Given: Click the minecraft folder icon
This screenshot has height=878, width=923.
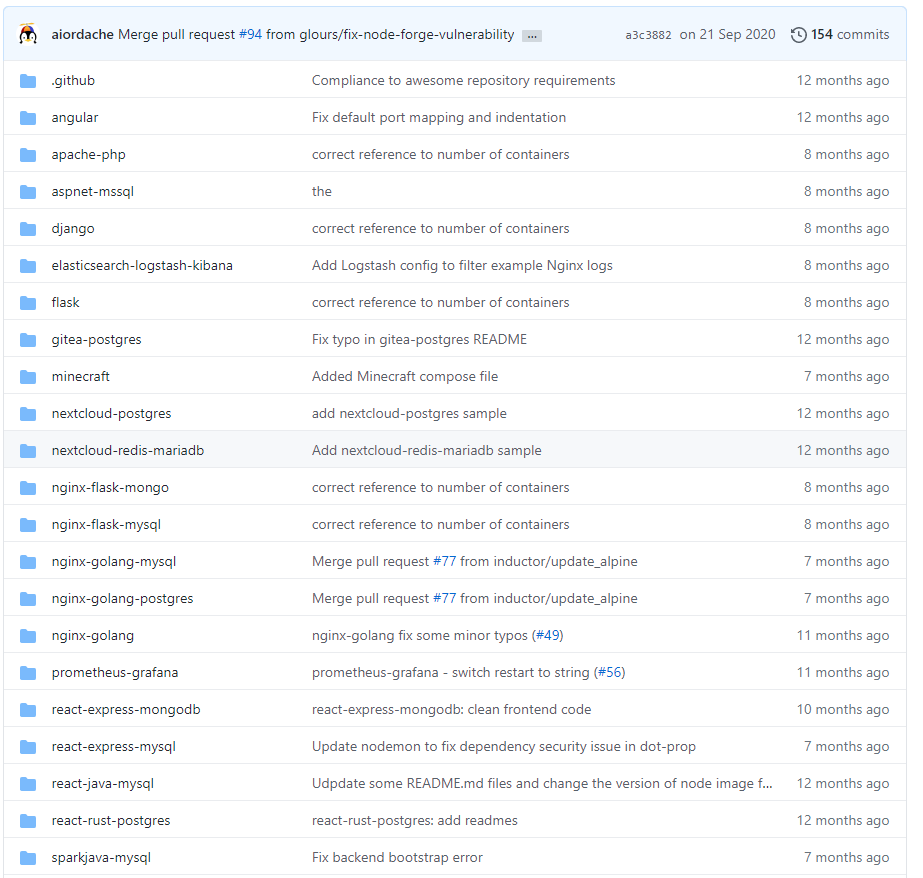Looking at the screenshot, I should point(28,377).
